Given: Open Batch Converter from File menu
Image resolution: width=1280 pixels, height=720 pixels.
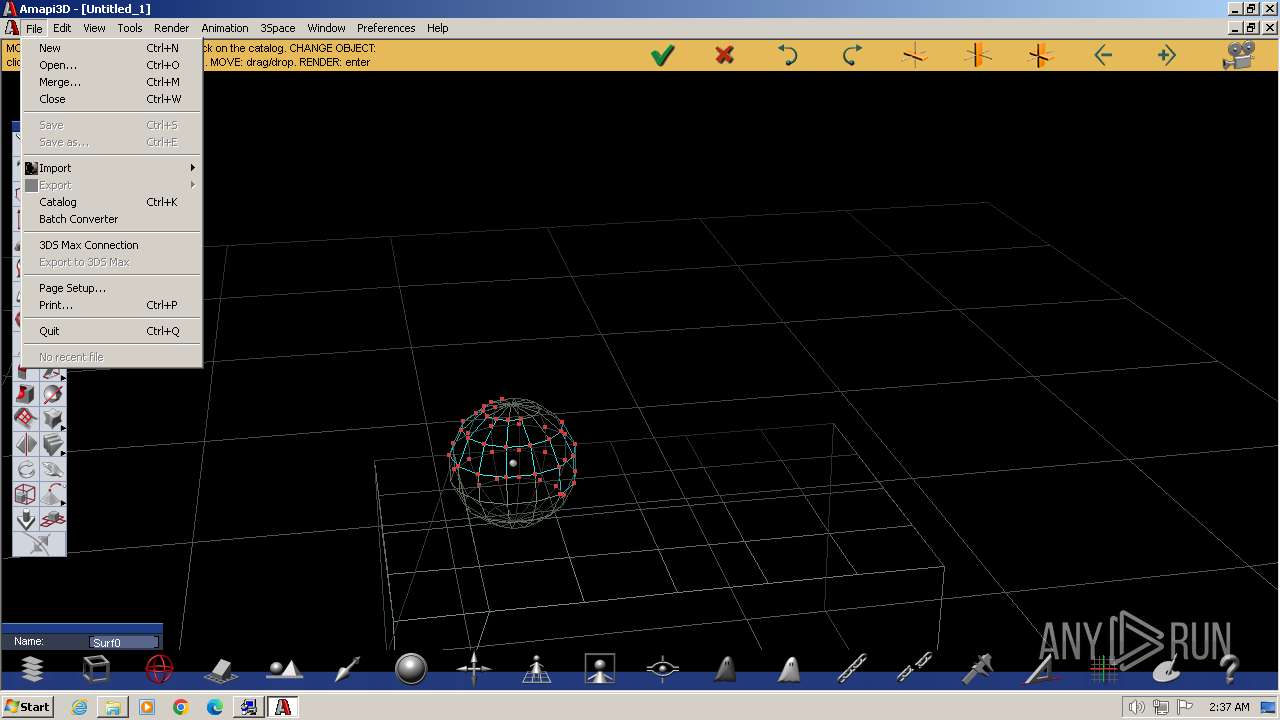Looking at the screenshot, I should click(x=112, y=219).
